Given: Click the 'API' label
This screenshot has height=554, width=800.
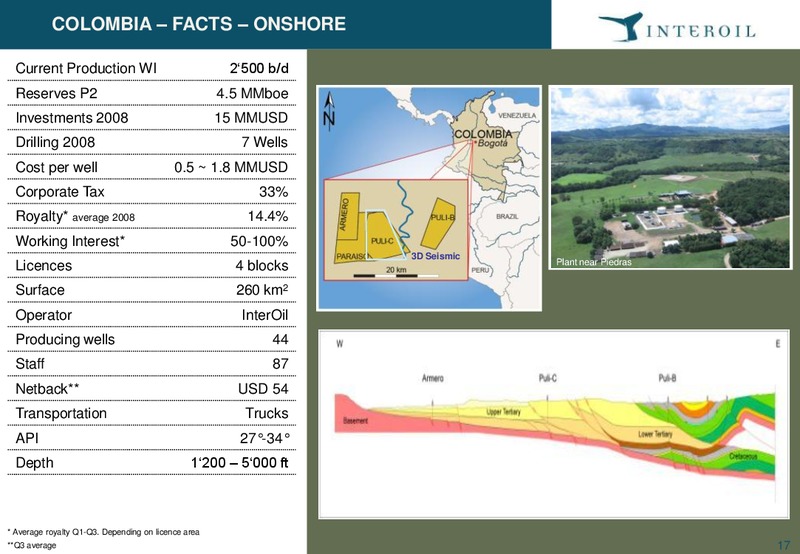Looking at the screenshot, I should pos(27,438).
